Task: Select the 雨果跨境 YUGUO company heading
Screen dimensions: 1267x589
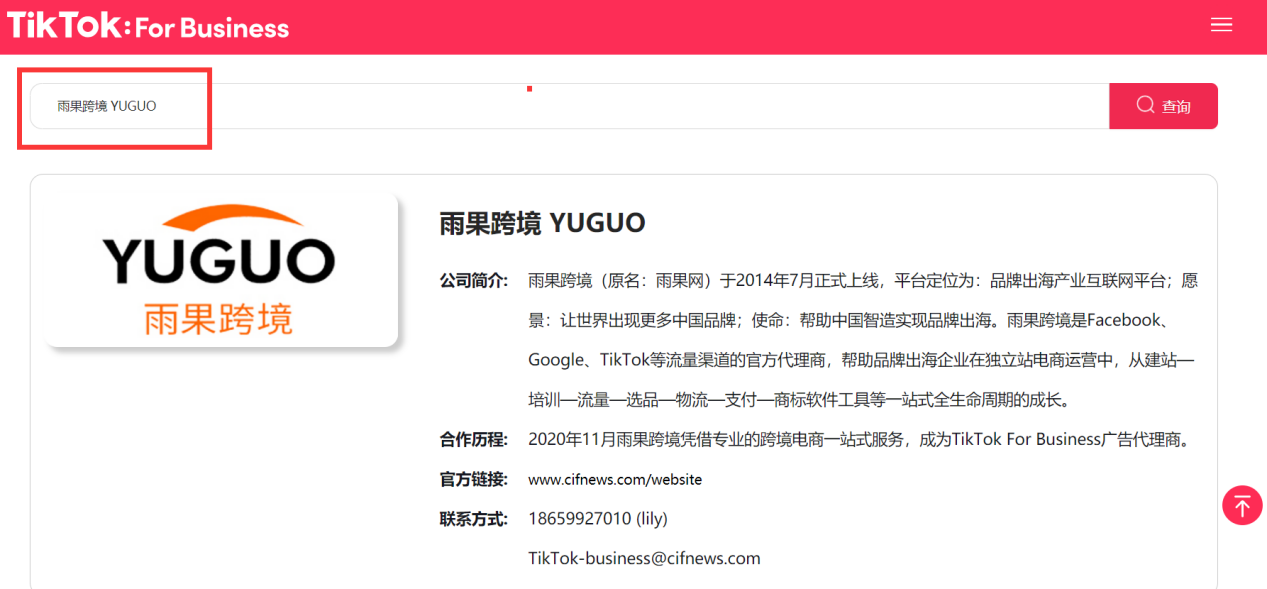Action: [x=541, y=223]
